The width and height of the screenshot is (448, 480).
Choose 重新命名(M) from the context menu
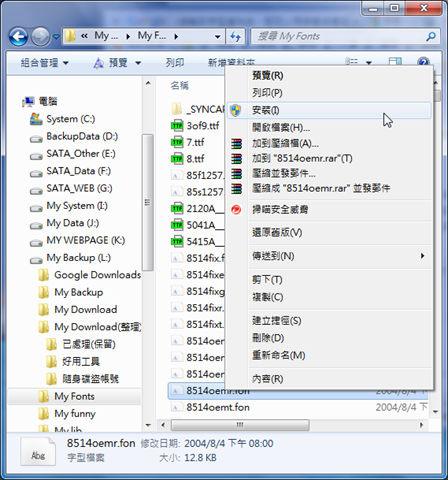pos(329,356)
